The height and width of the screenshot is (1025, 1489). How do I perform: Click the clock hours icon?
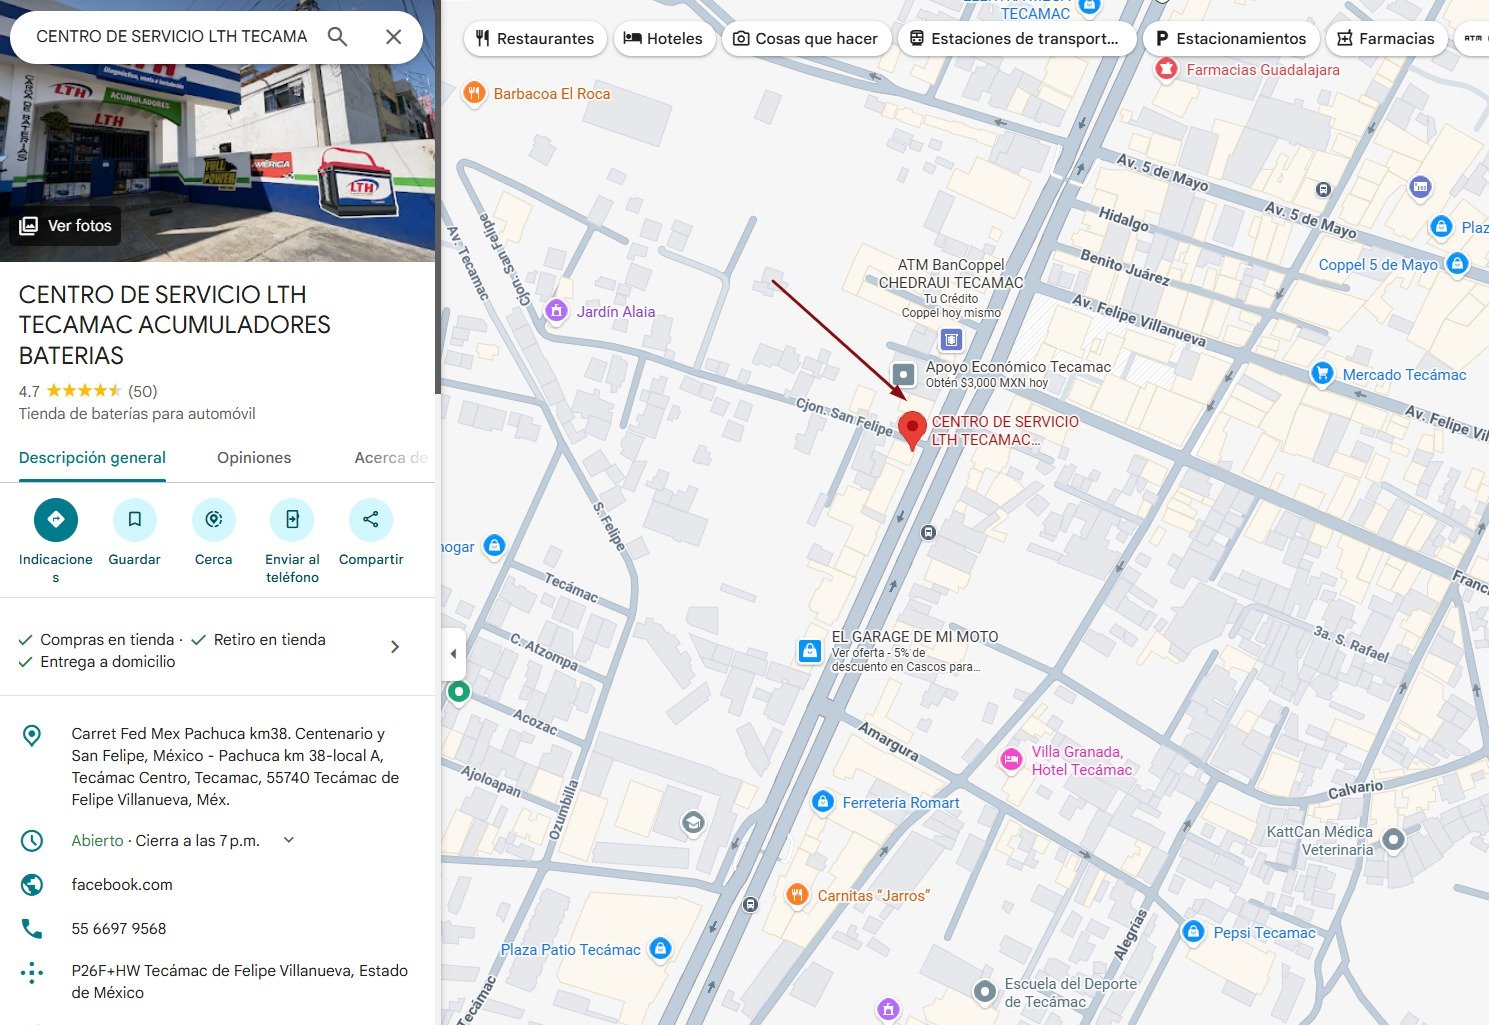(x=32, y=841)
